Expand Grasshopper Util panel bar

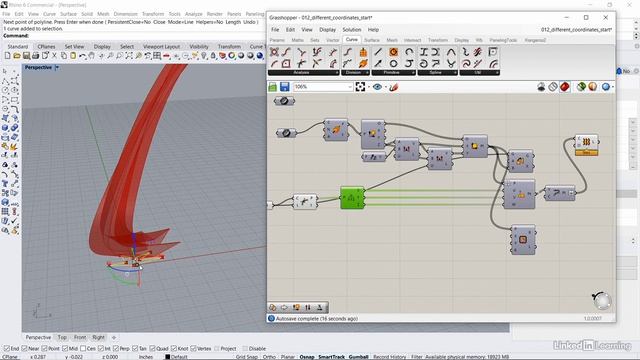(480, 73)
